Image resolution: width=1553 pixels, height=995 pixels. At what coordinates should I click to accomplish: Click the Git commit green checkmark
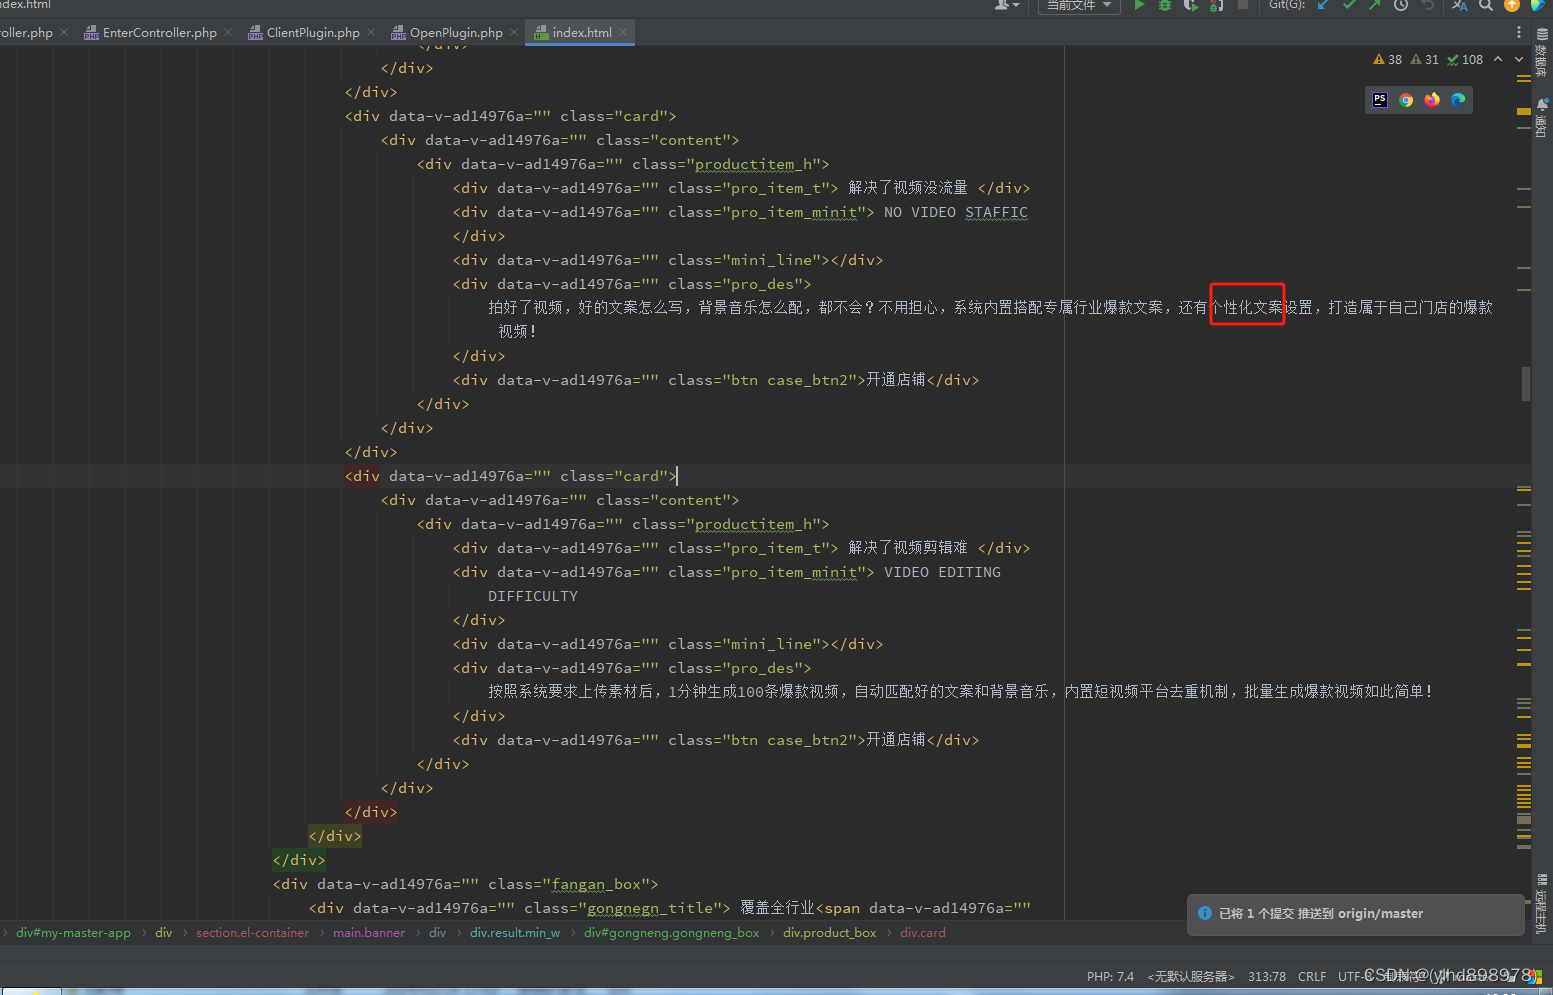(x=1349, y=5)
